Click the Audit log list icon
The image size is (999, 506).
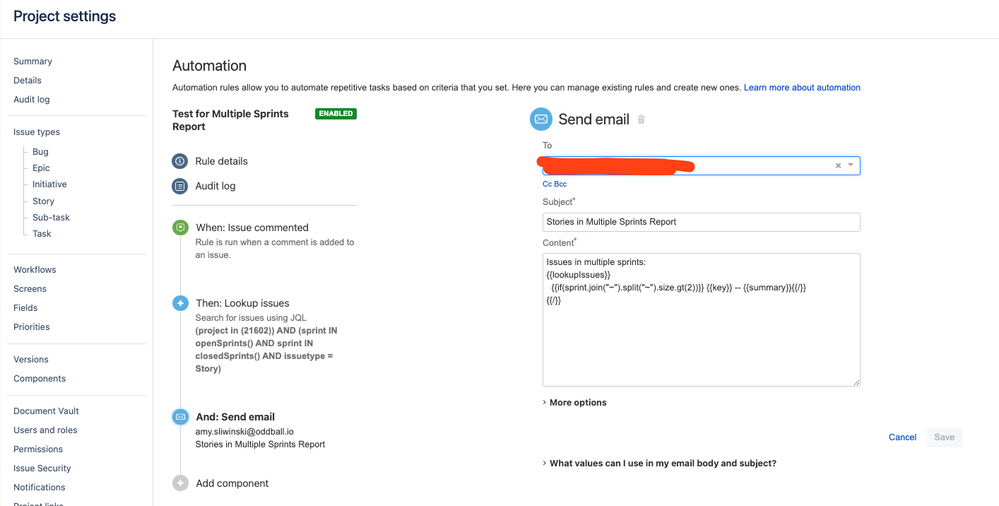pos(180,186)
